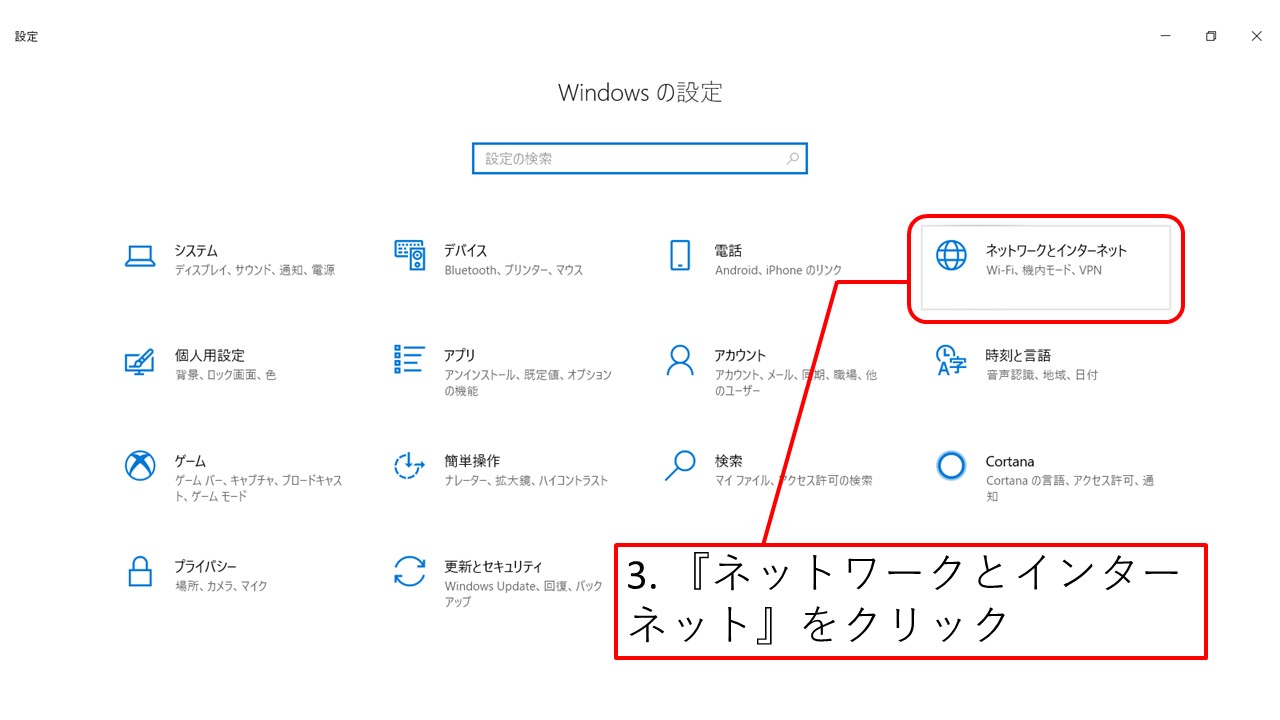1280x720 pixels.
Task: Click the magnifier inside the search field
Action: point(793,159)
